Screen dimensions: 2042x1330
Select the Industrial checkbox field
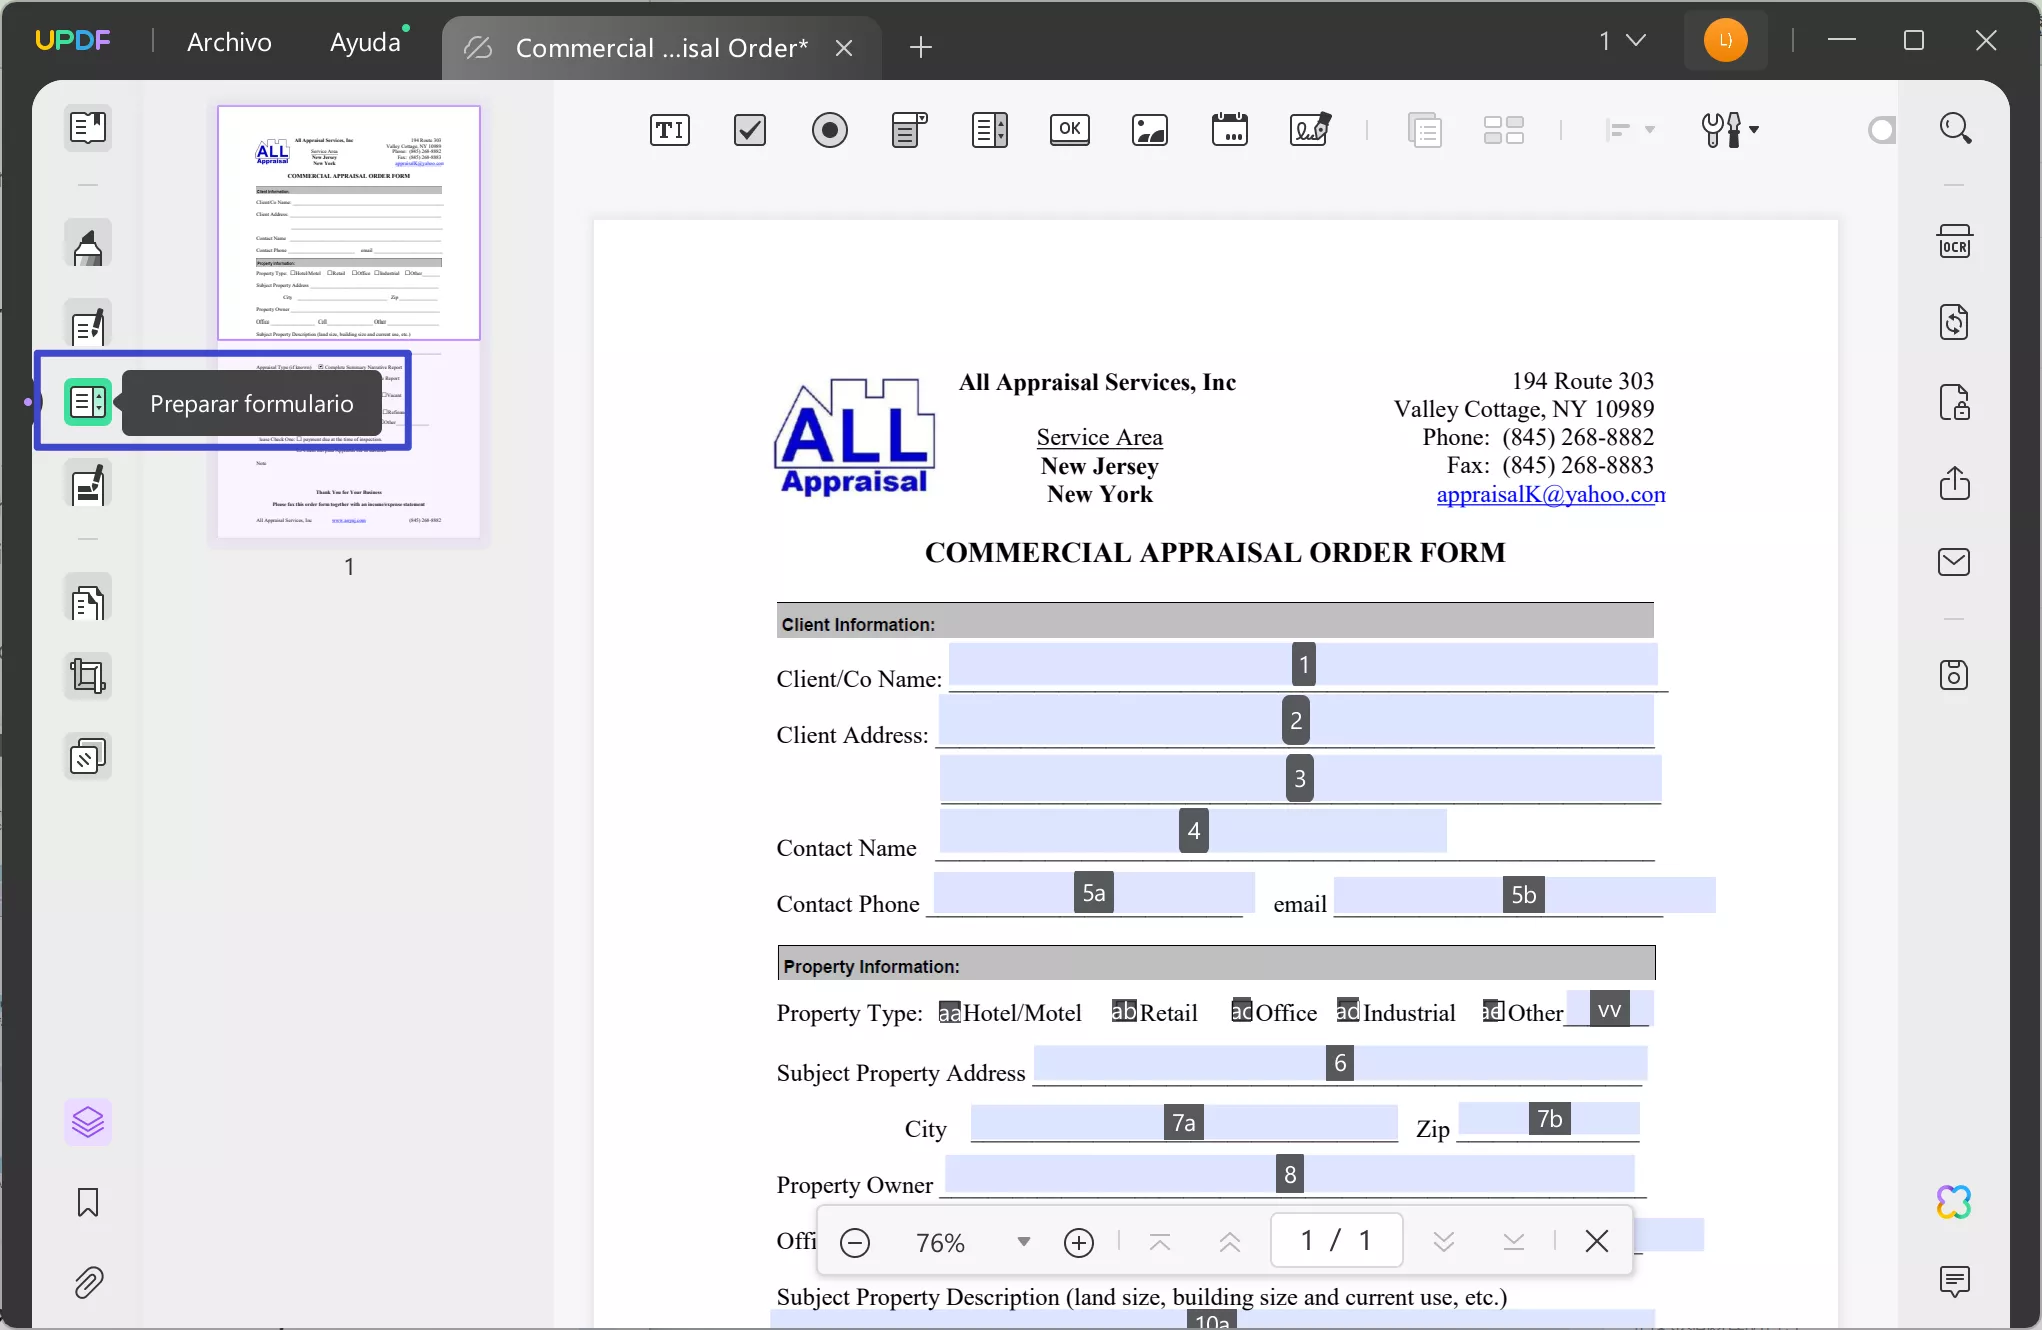click(x=1347, y=1011)
